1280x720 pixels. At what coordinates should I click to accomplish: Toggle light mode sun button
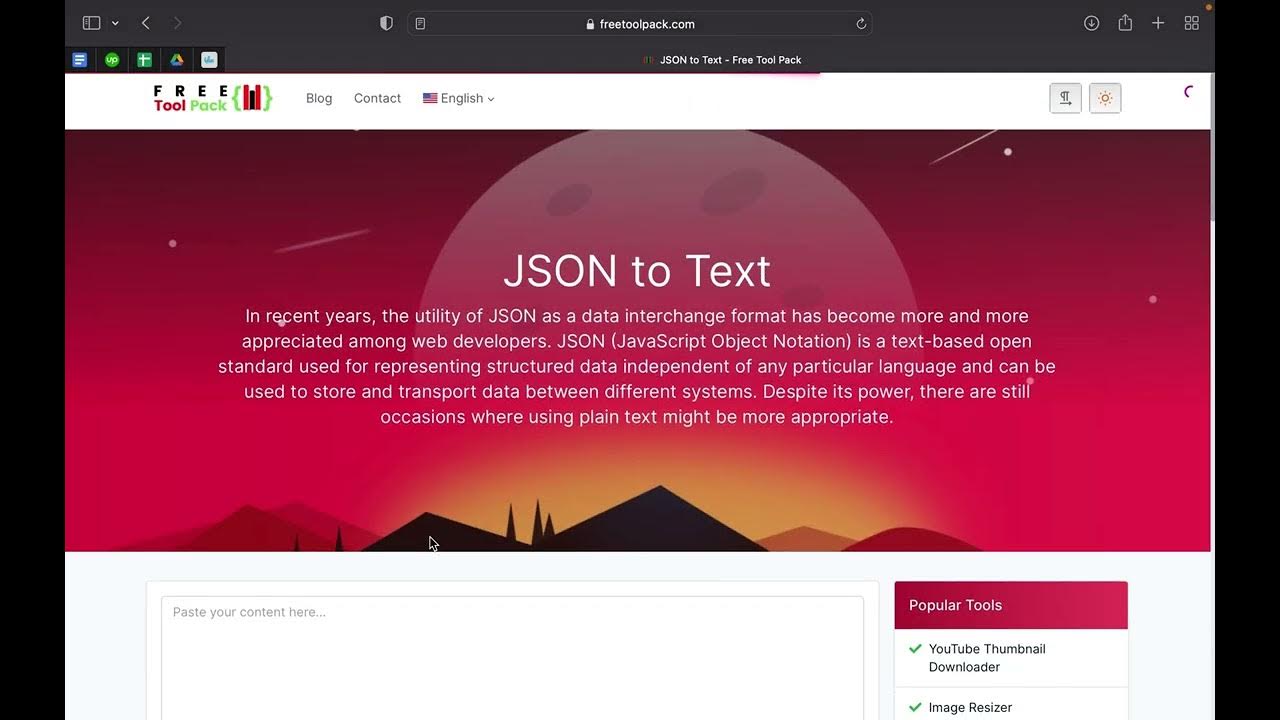[1105, 98]
